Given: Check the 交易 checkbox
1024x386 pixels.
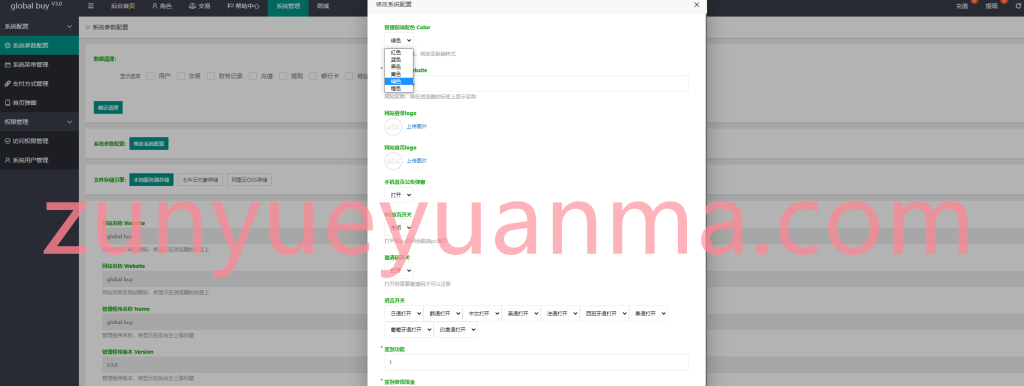Looking at the screenshot, I should click(181, 76).
